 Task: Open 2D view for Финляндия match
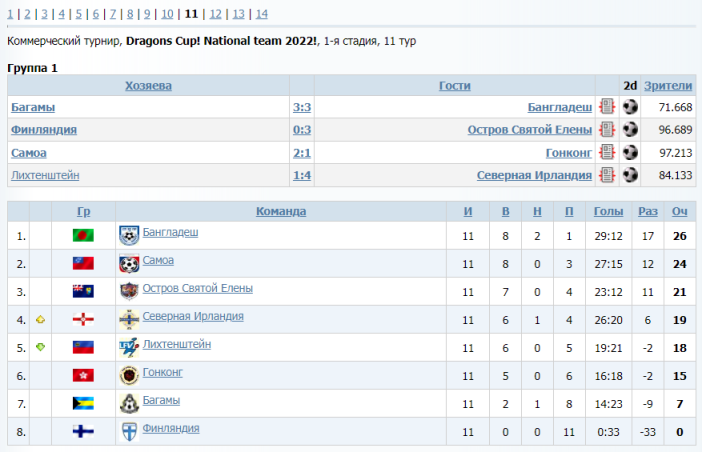(630, 130)
